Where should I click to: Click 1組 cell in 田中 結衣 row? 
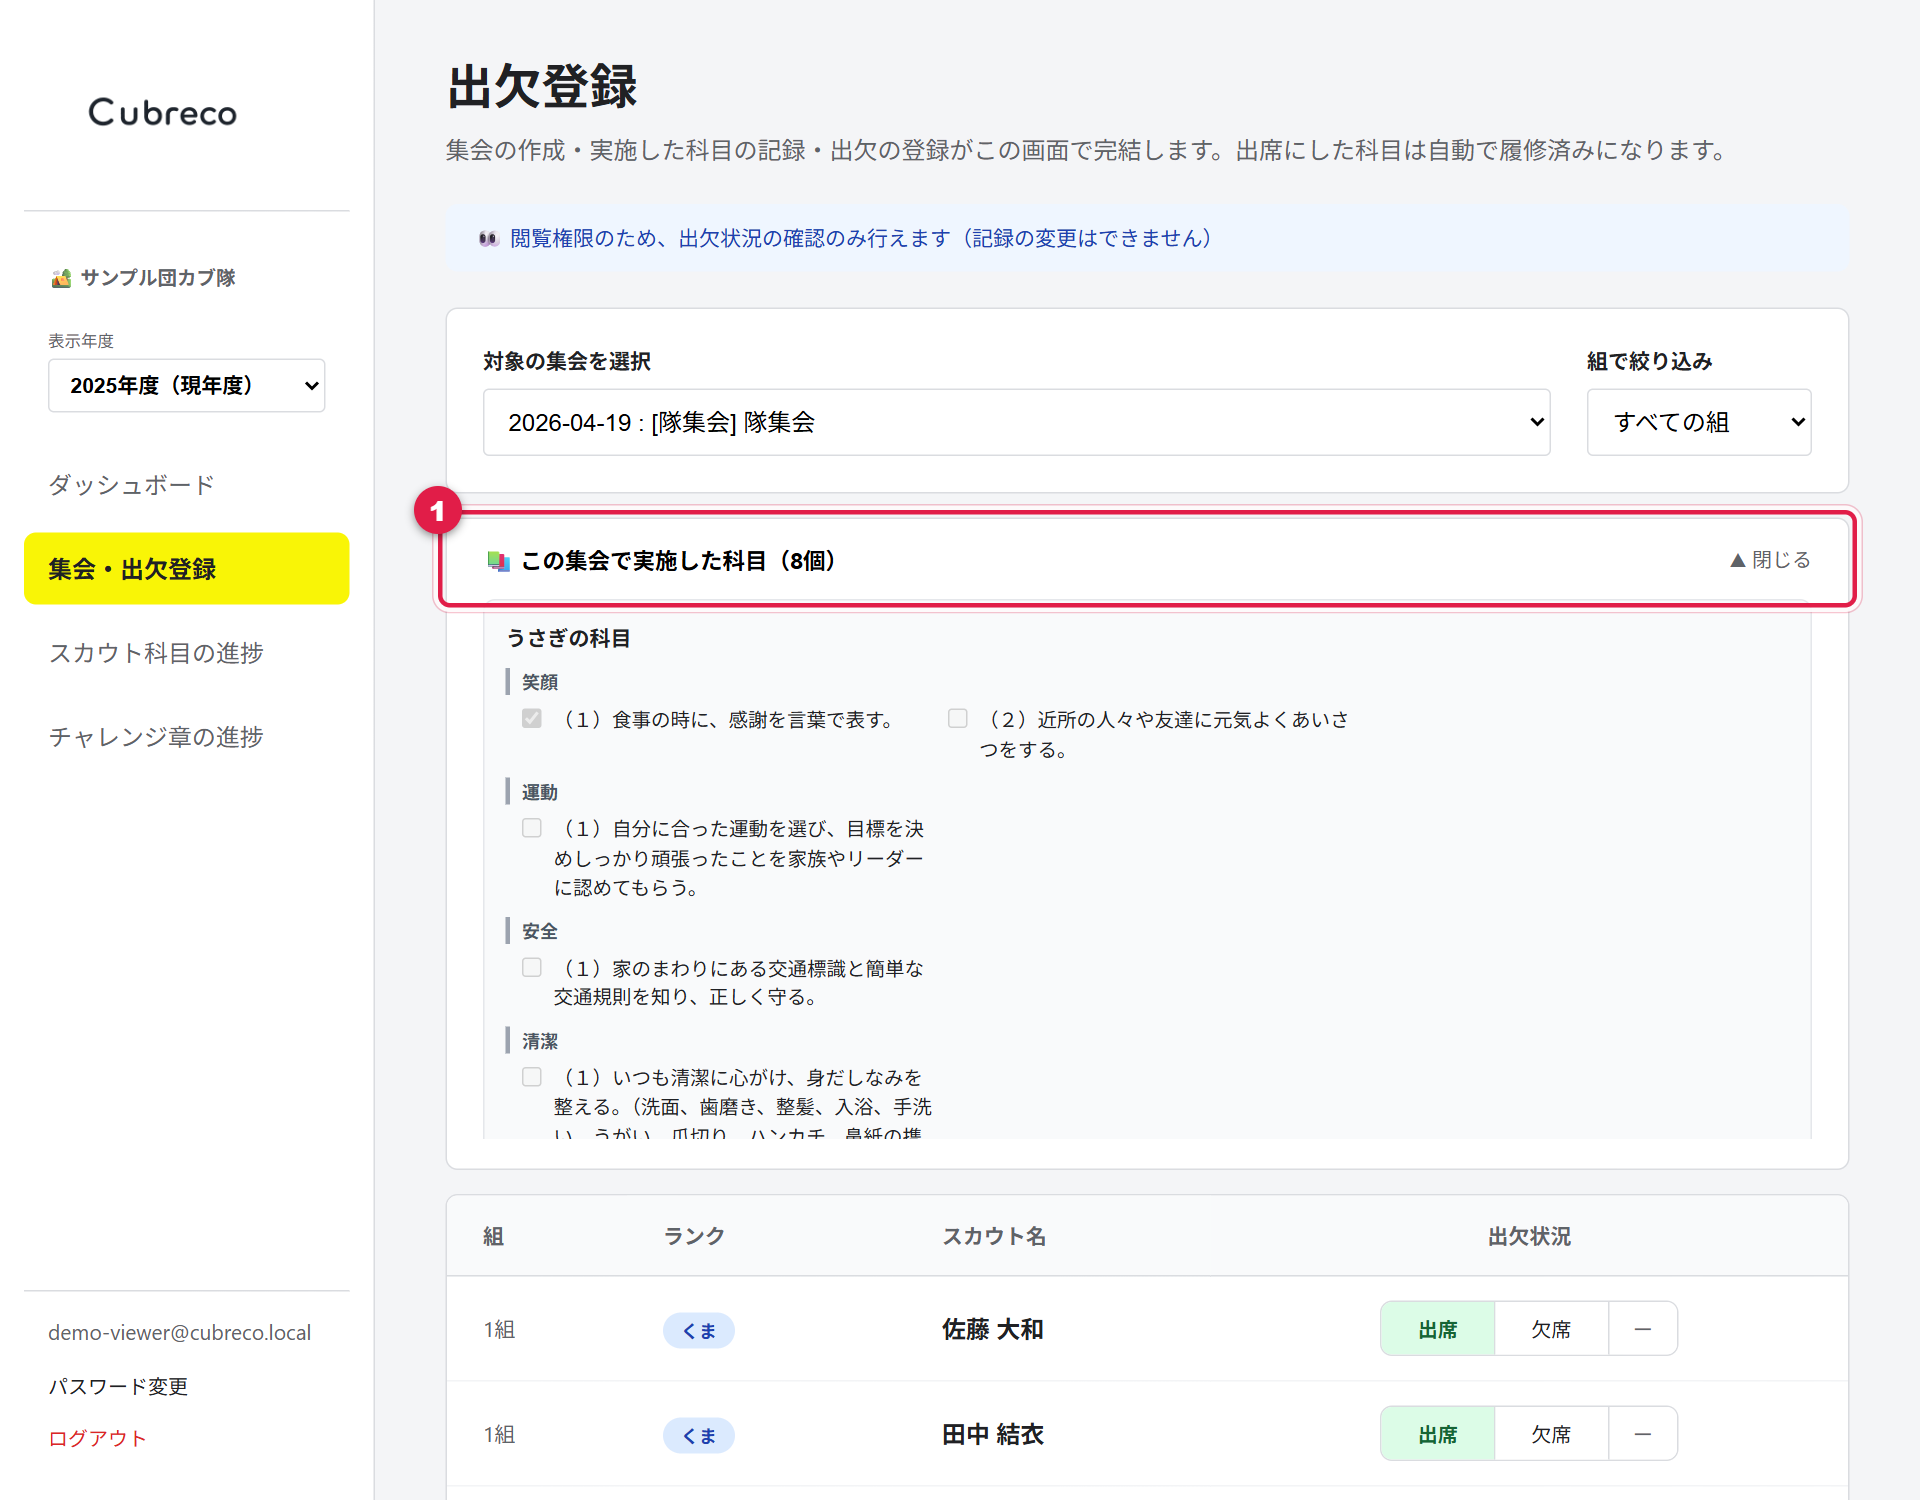pos(499,1434)
